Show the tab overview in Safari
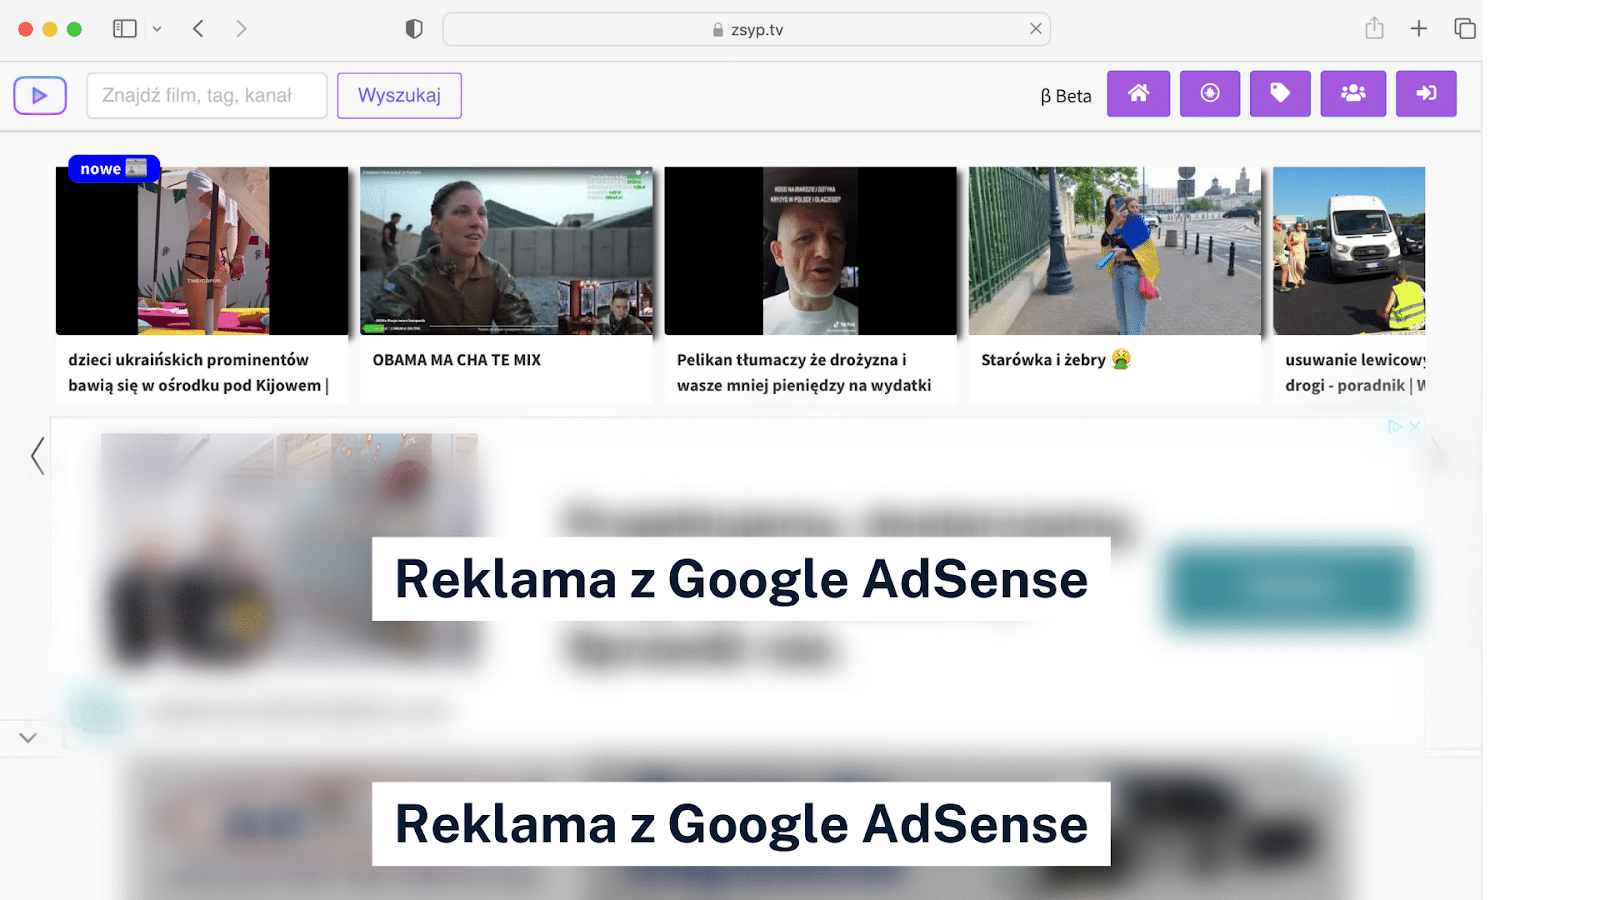The height and width of the screenshot is (900, 1600). coord(1465,29)
